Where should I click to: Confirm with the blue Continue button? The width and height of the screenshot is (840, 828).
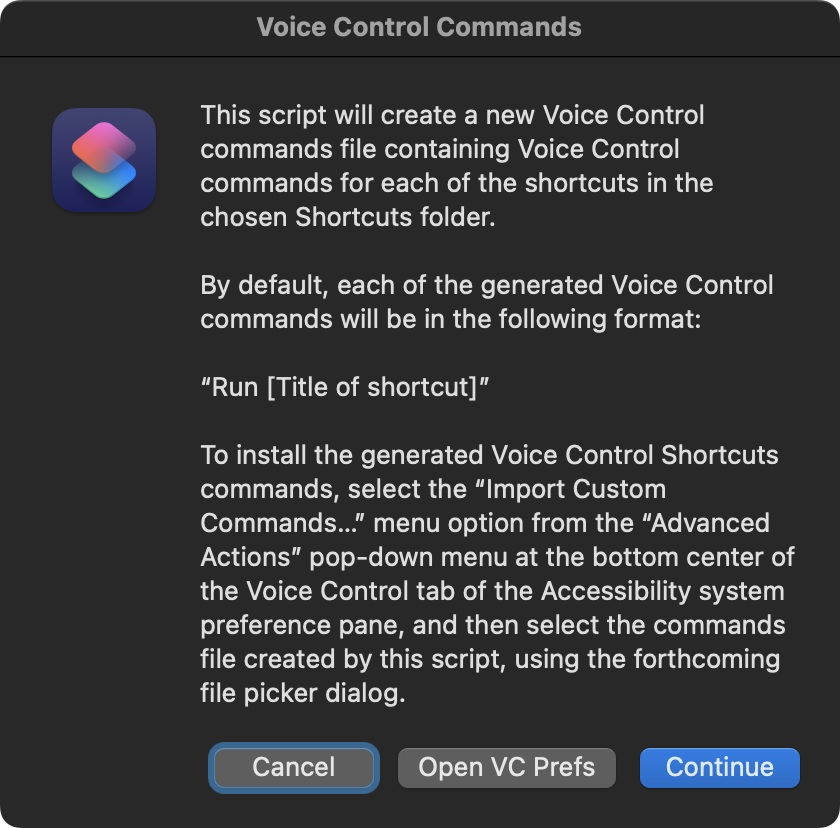click(719, 767)
